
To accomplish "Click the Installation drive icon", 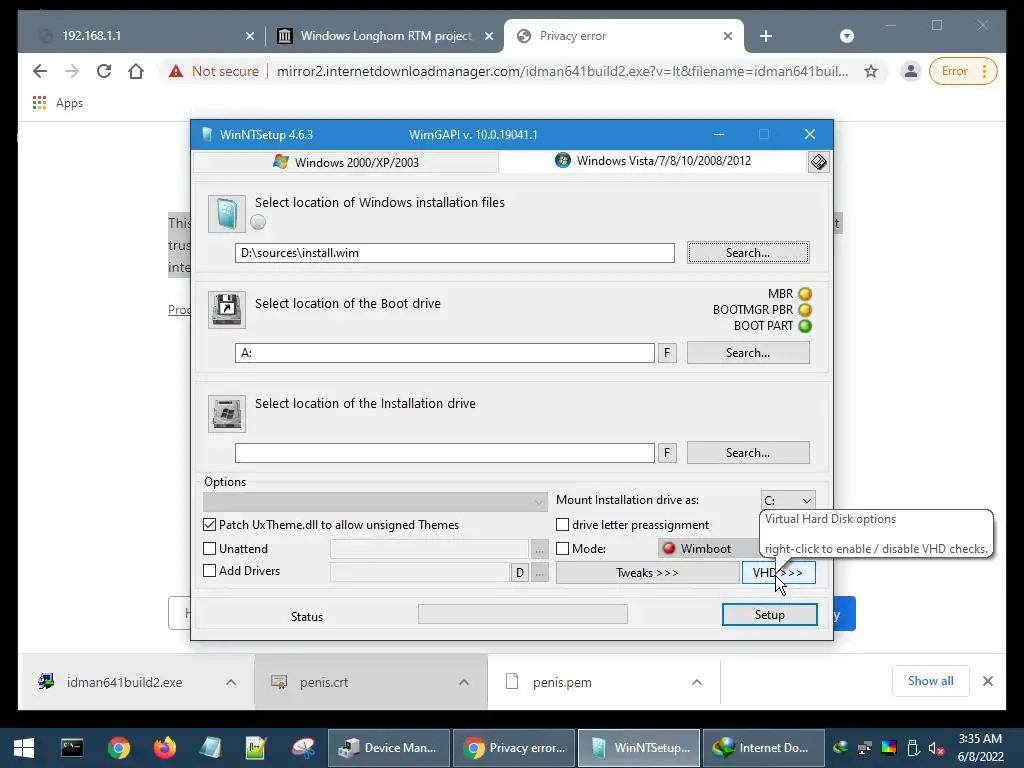I will point(227,413).
